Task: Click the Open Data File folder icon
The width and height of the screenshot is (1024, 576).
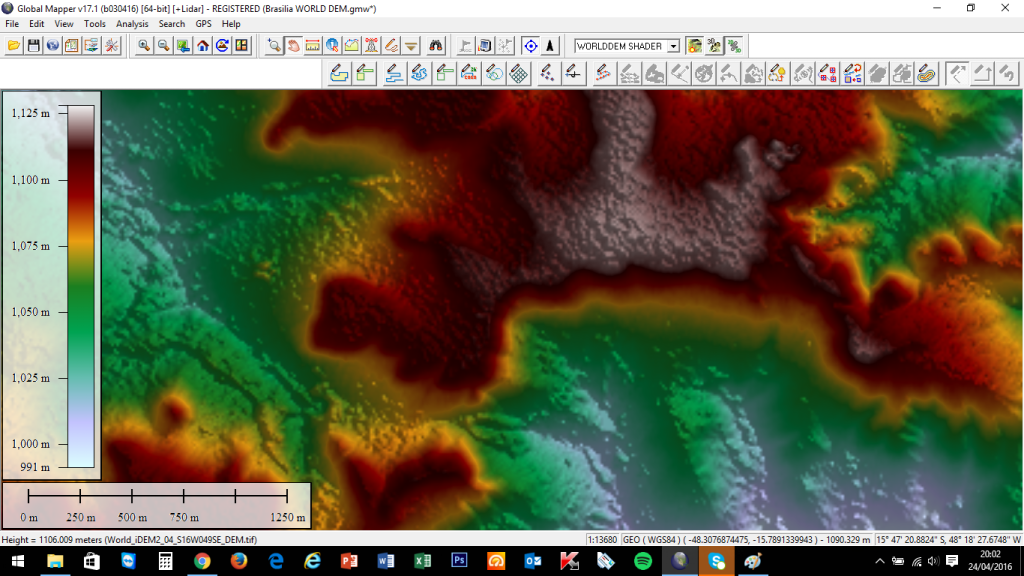Action: (x=14, y=46)
